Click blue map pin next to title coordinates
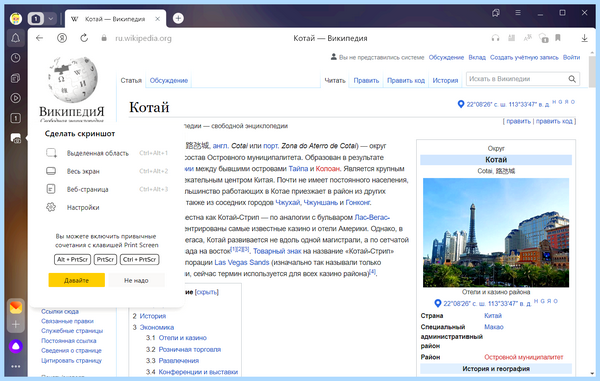Screen dimensions: 600x381 click(x=461, y=104)
